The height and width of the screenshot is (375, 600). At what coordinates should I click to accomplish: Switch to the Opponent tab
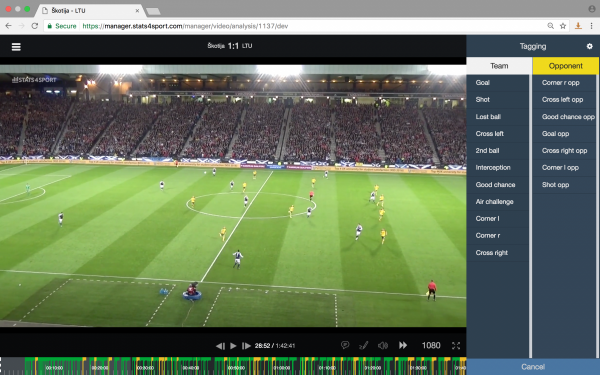tap(566, 66)
